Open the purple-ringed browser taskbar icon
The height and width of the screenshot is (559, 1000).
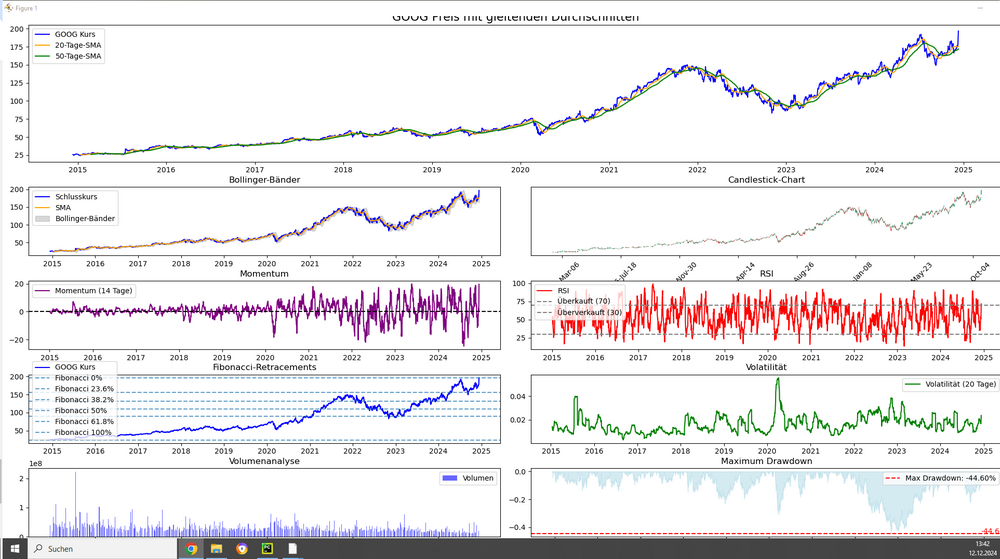242,548
